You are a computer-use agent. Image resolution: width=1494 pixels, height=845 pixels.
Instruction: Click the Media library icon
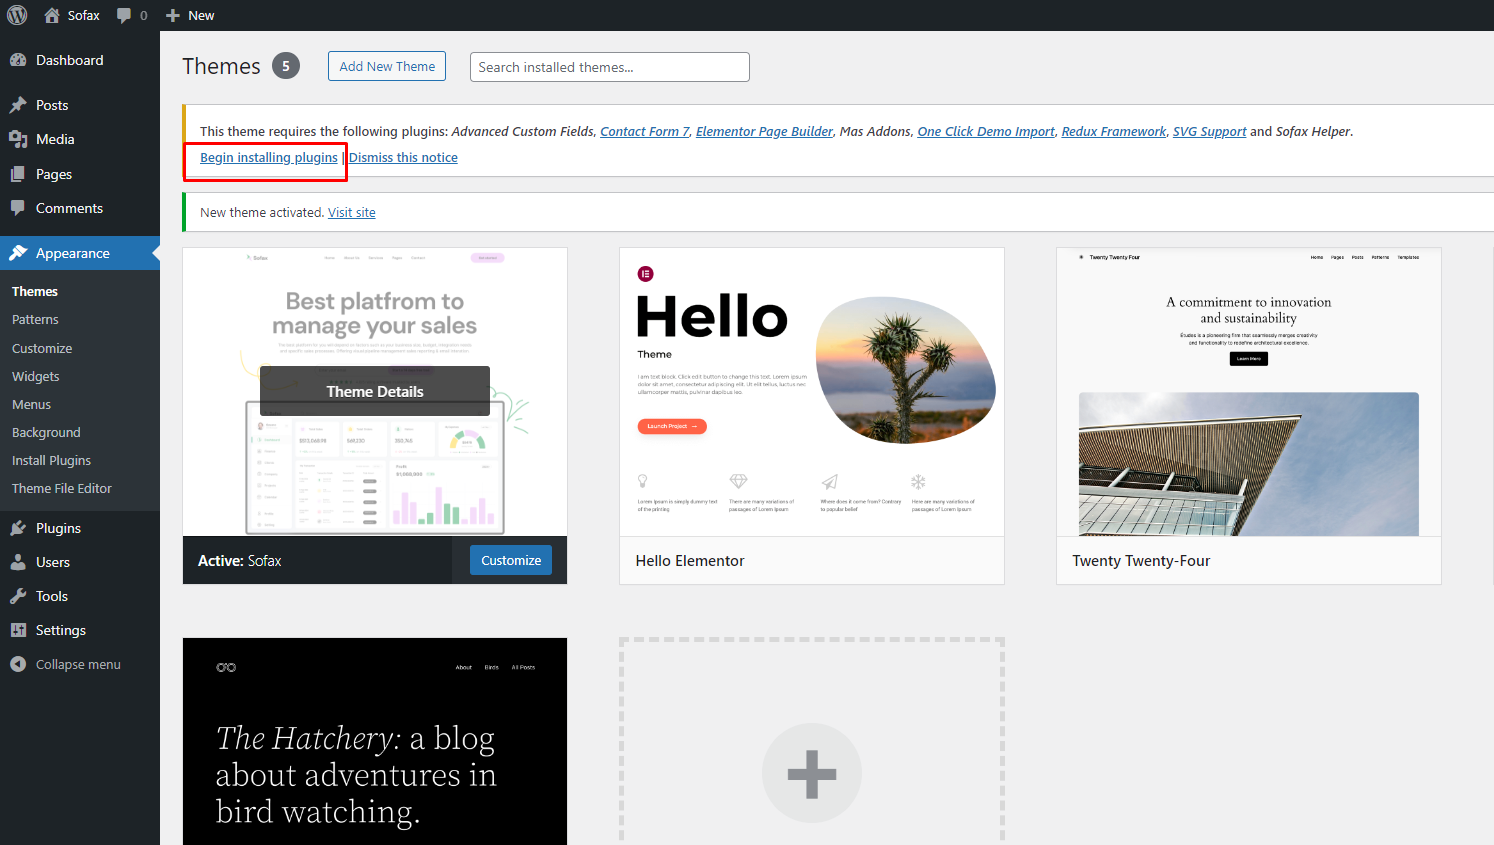pyautogui.click(x=18, y=139)
